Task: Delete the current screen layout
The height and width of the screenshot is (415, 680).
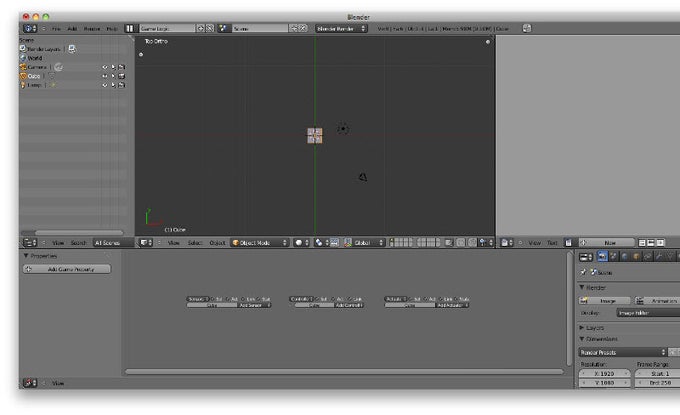Action: (210, 29)
